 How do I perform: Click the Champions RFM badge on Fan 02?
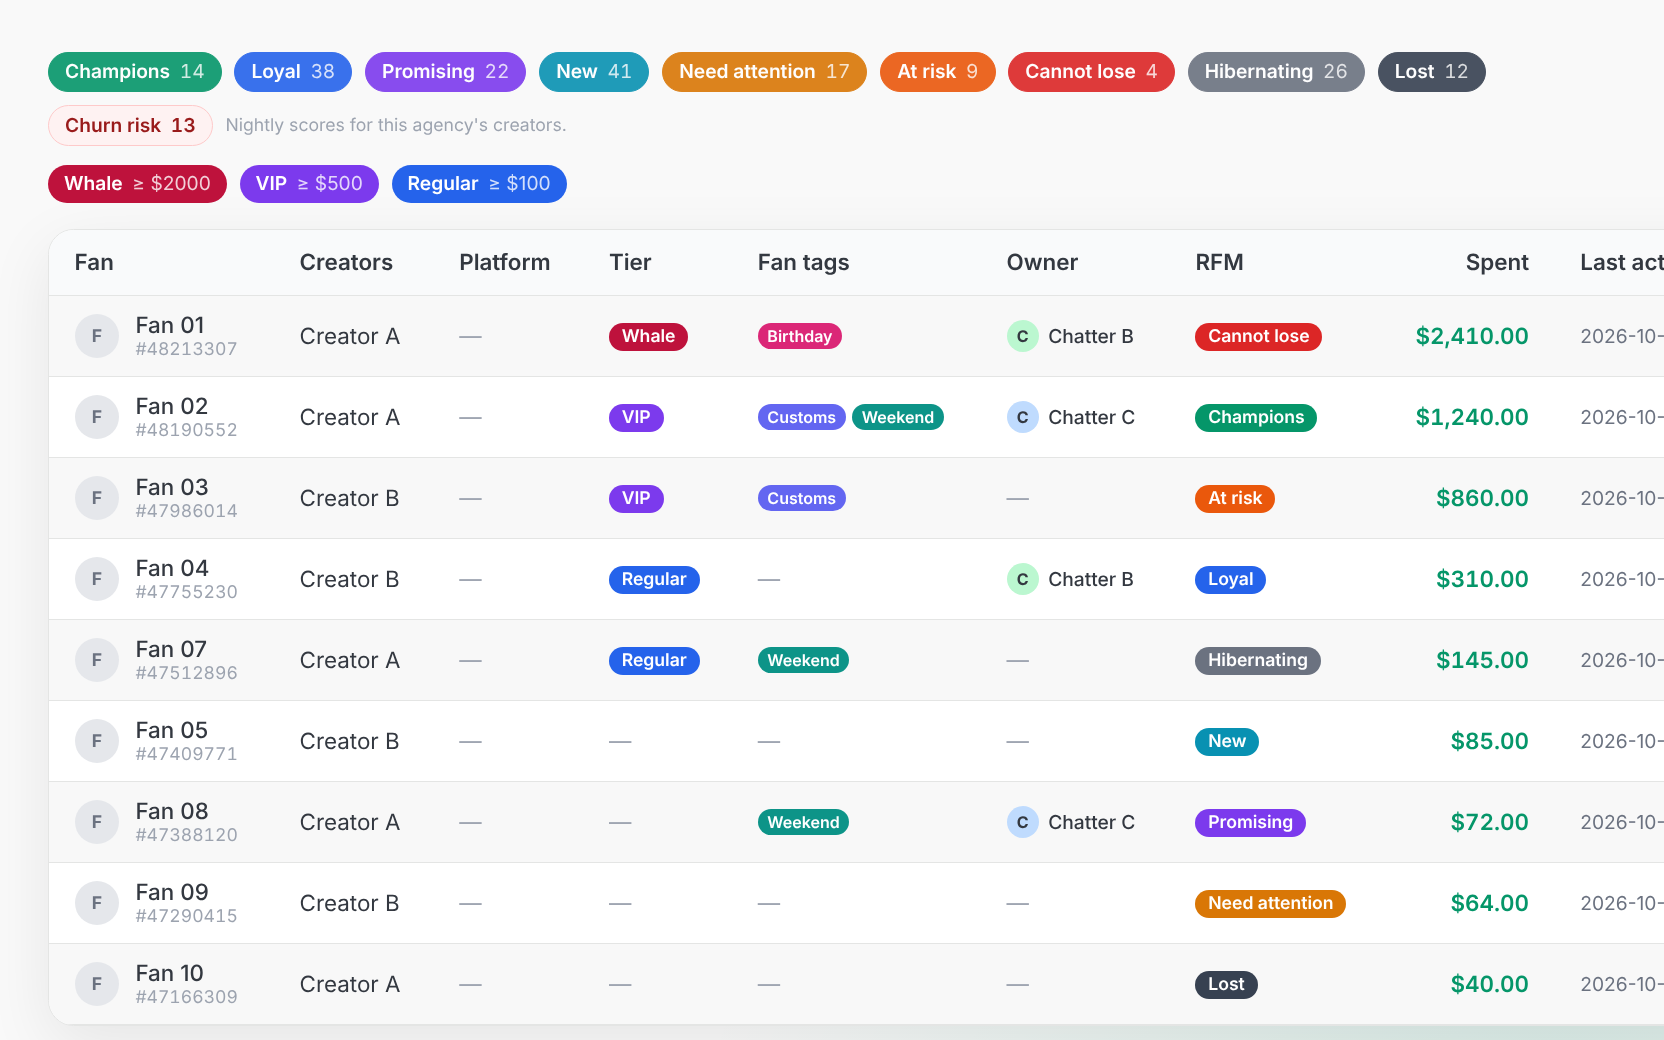(x=1256, y=418)
